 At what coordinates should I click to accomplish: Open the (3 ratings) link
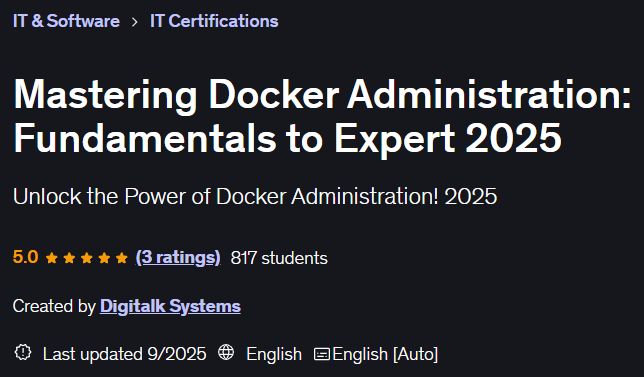178,257
